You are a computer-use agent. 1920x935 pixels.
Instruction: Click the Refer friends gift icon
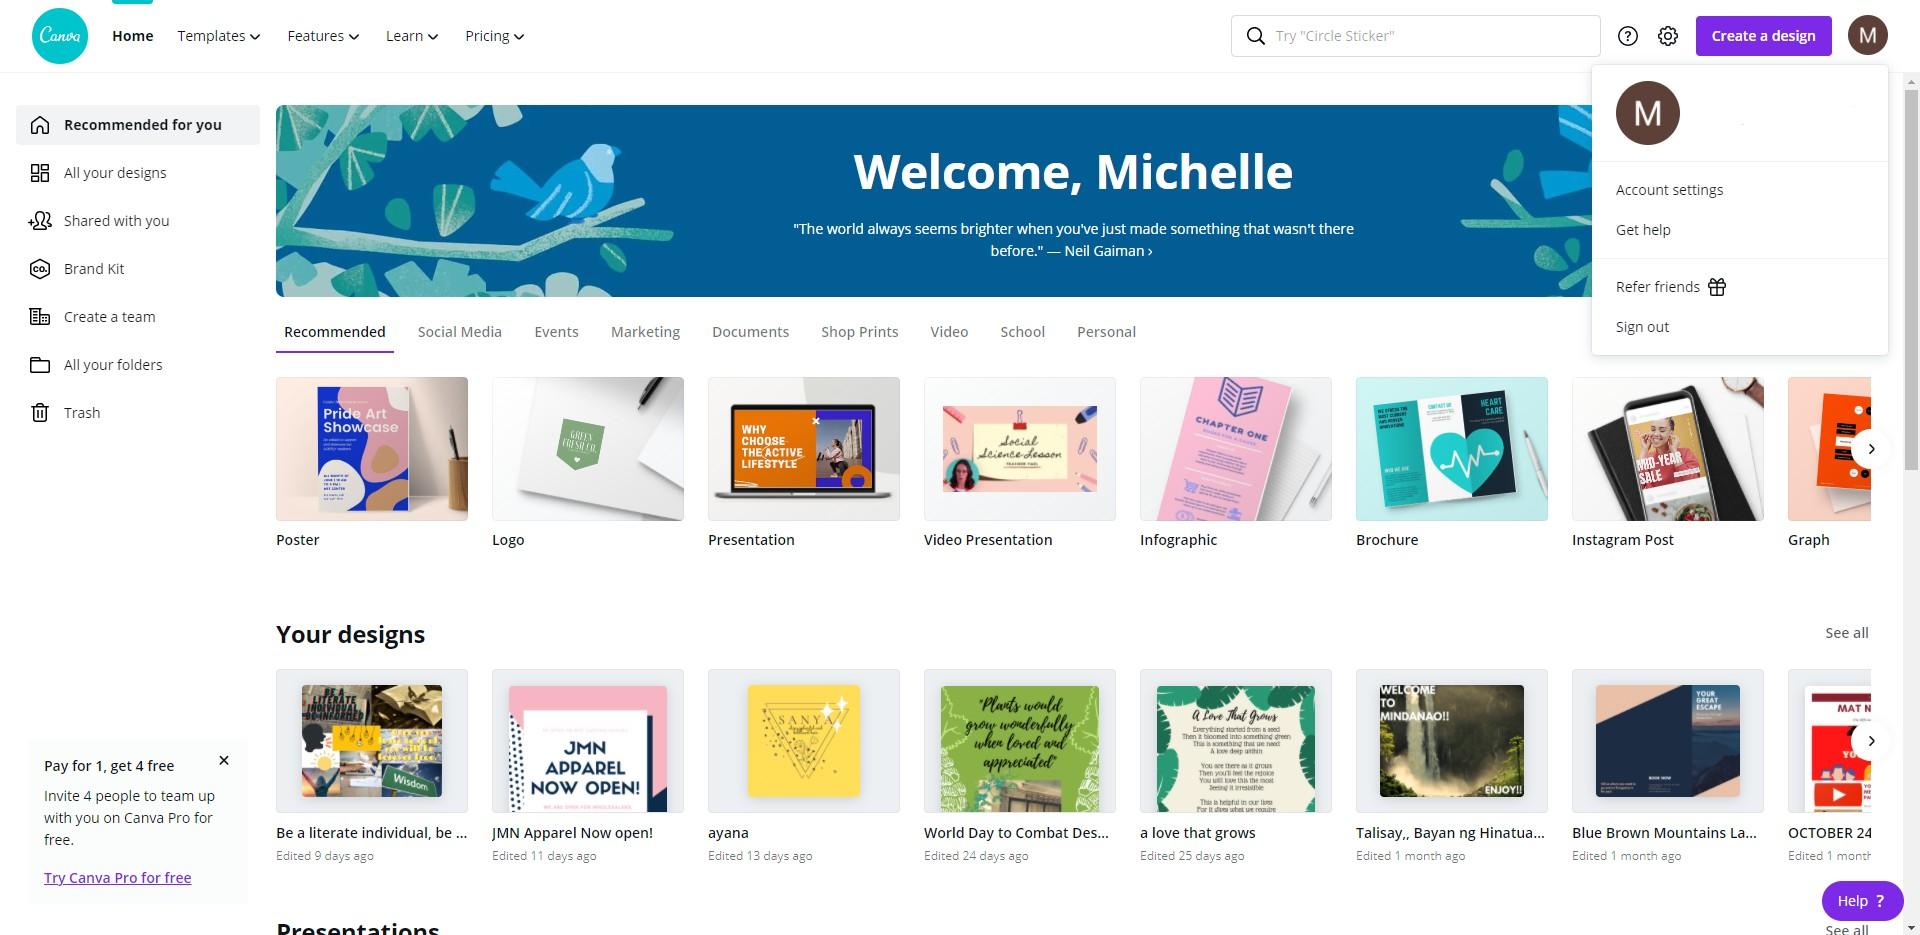tap(1717, 287)
